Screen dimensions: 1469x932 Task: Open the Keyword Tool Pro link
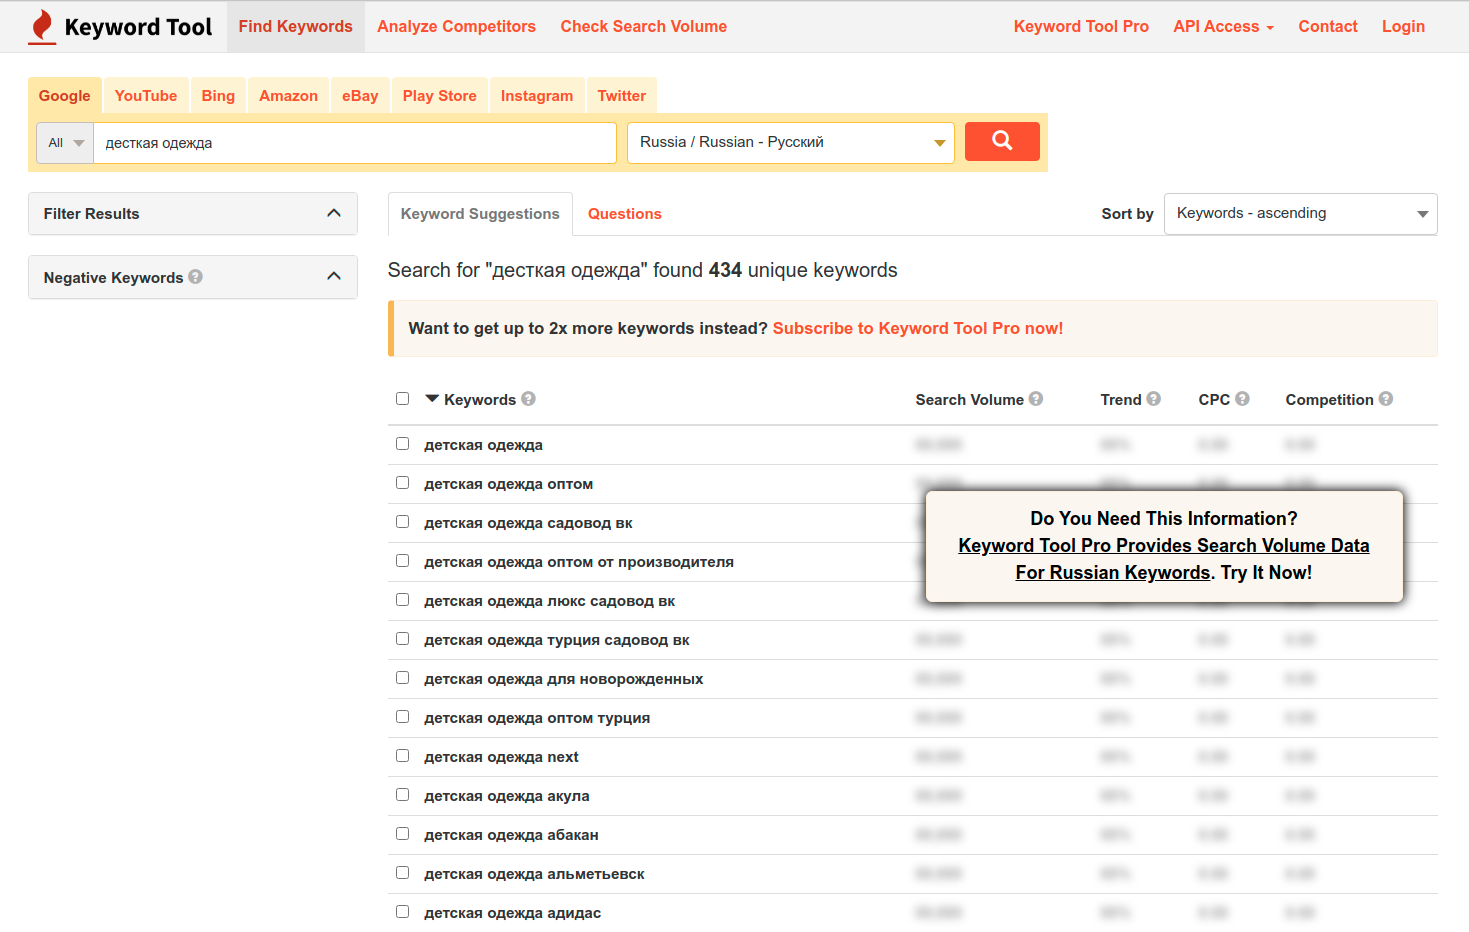click(x=1081, y=27)
